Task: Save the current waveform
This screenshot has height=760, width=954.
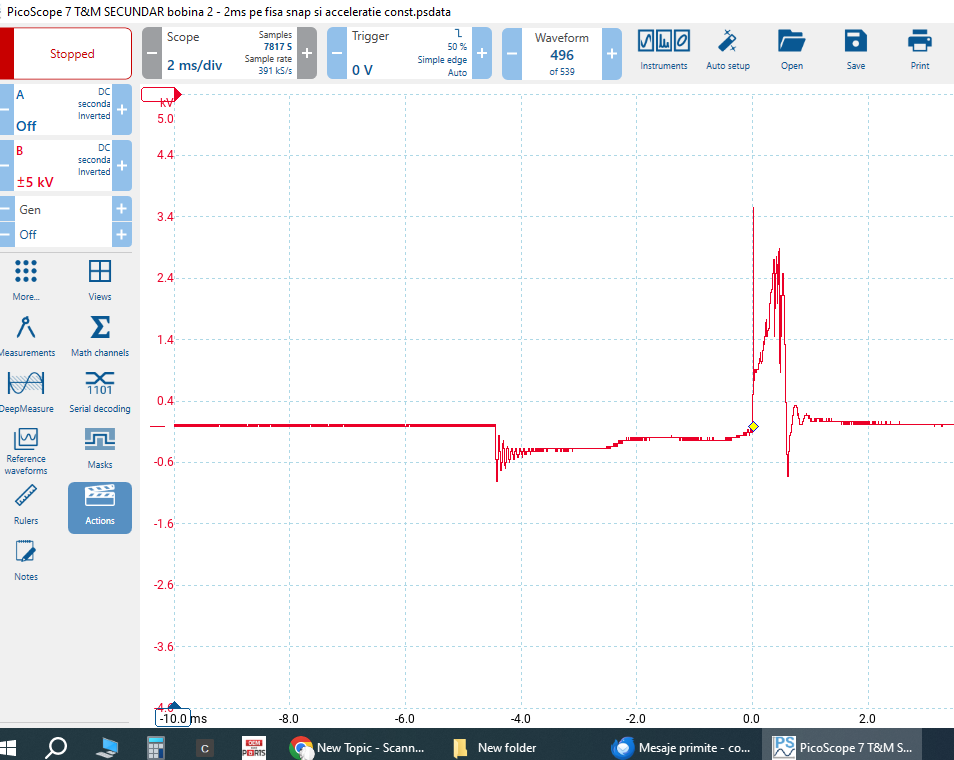Action: point(855,49)
